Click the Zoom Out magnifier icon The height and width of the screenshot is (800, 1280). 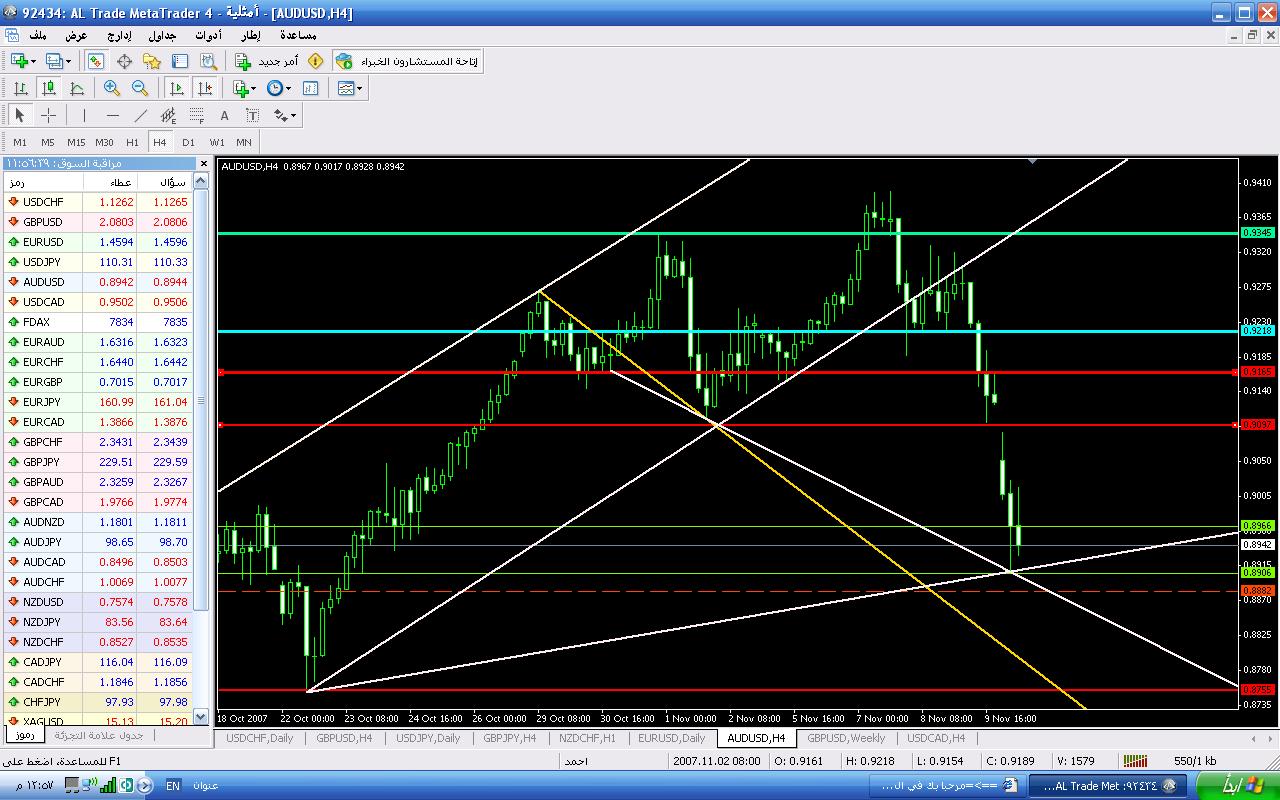point(140,88)
